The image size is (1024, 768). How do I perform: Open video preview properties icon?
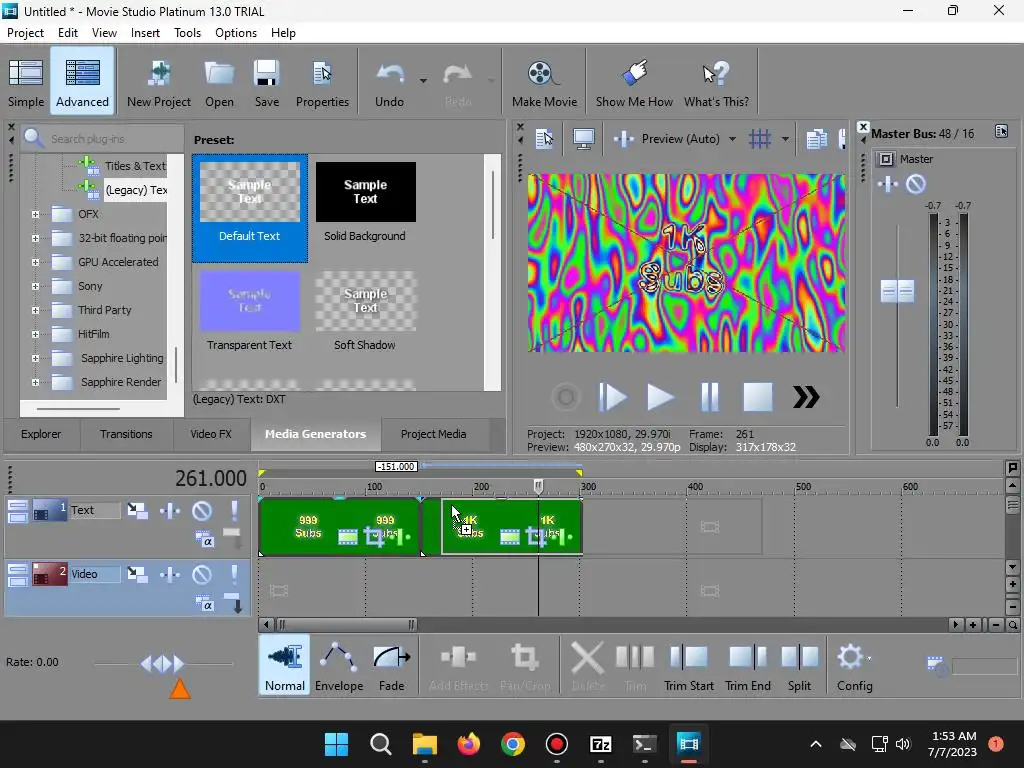click(543, 138)
